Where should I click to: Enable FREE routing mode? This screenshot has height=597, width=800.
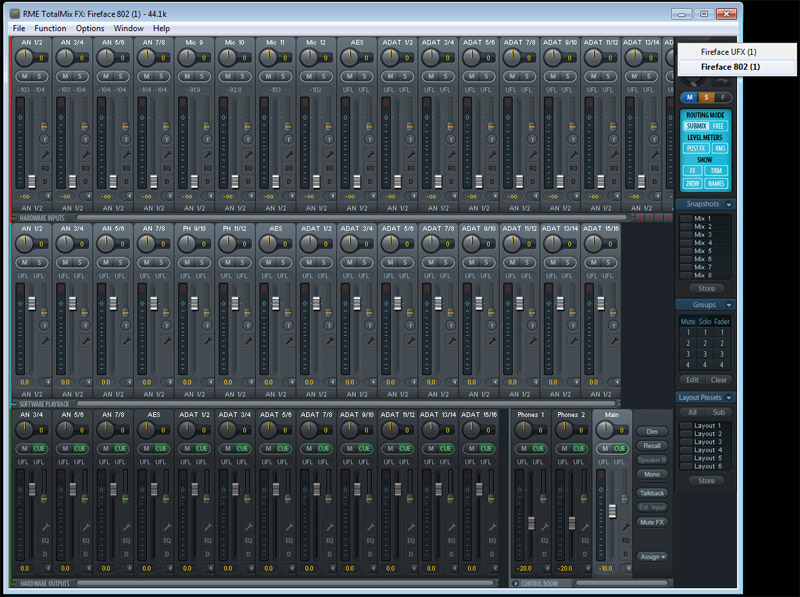tap(719, 126)
